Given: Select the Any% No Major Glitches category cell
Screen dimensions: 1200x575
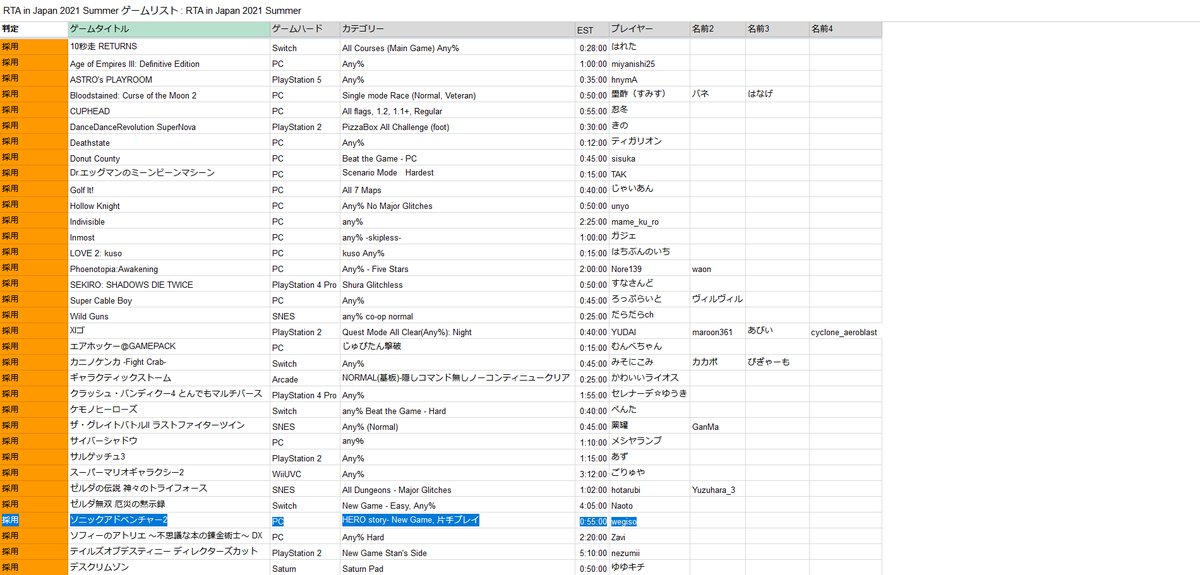Looking at the screenshot, I should point(457,205).
